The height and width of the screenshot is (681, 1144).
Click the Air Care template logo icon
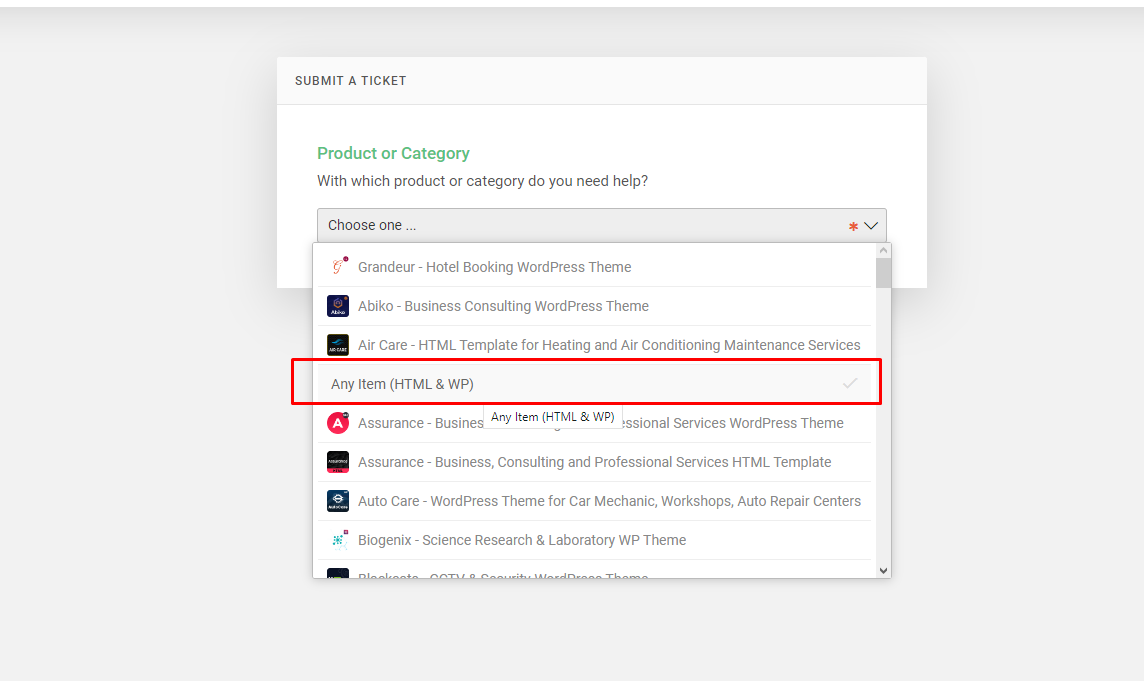(338, 345)
